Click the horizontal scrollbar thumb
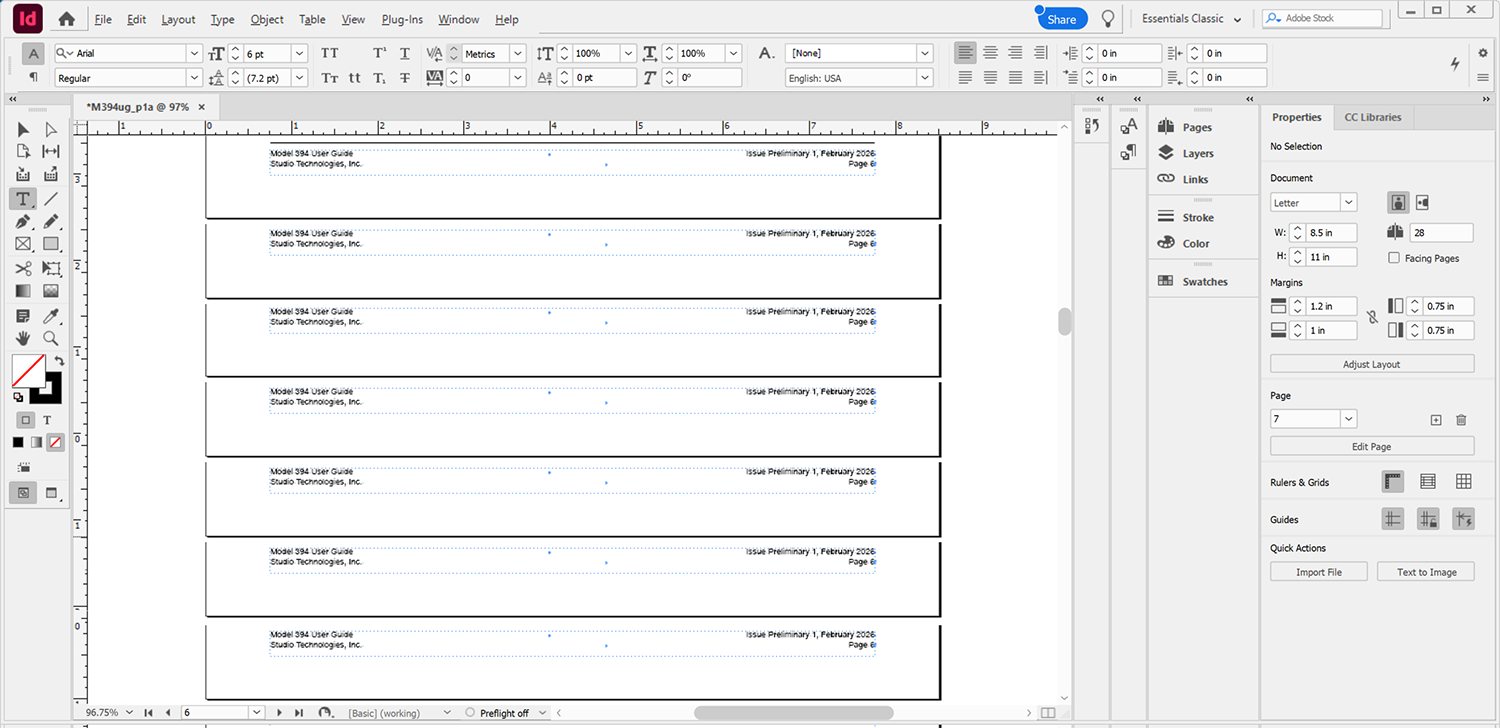Image resolution: width=1500 pixels, height=728 pixels. pos(793,713)
